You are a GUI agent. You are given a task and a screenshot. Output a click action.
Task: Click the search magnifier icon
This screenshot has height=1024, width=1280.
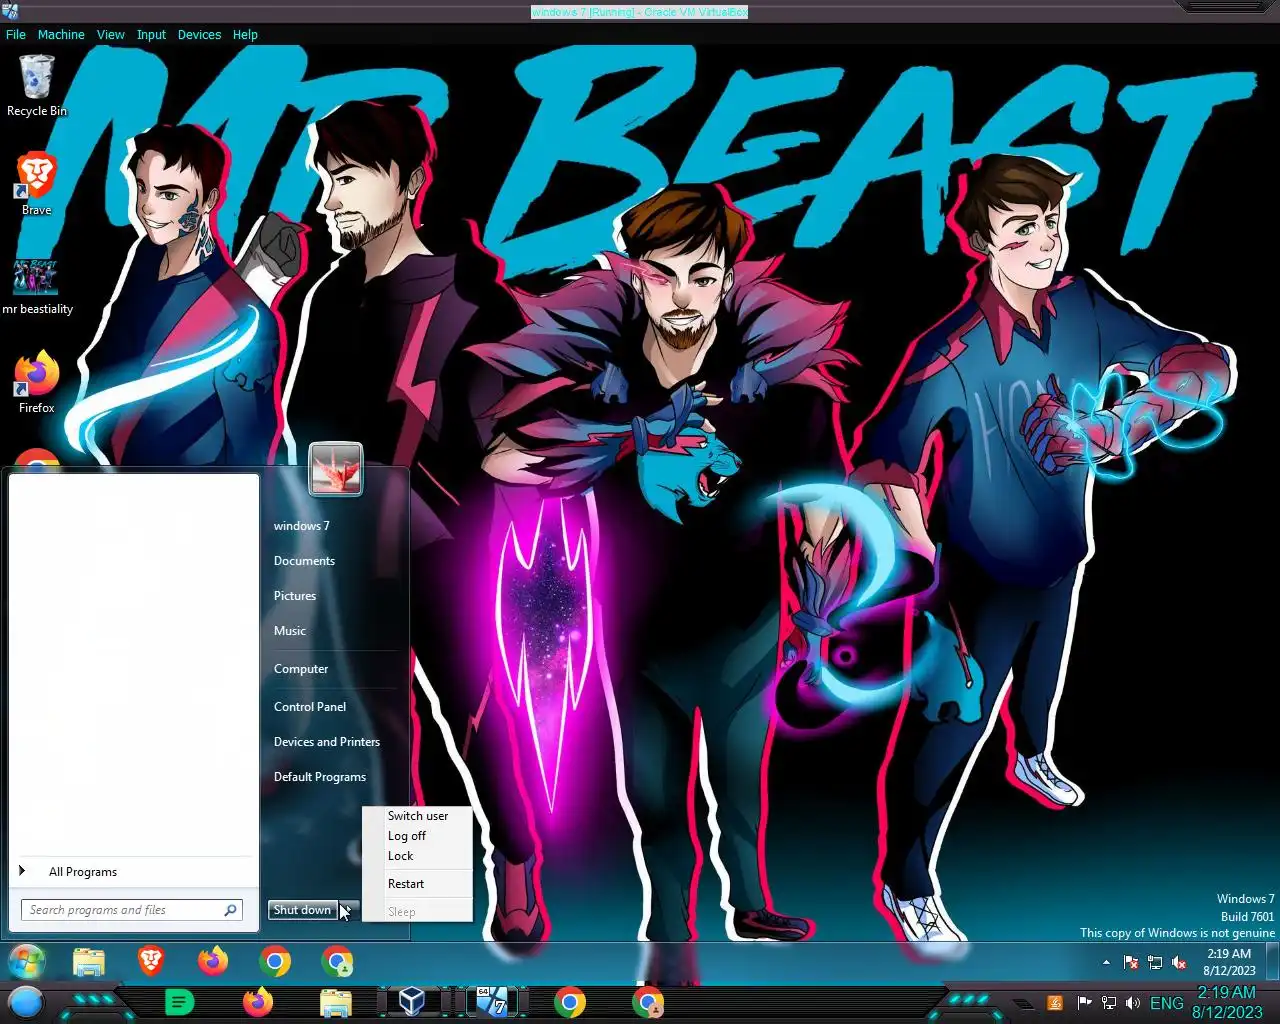230,910
